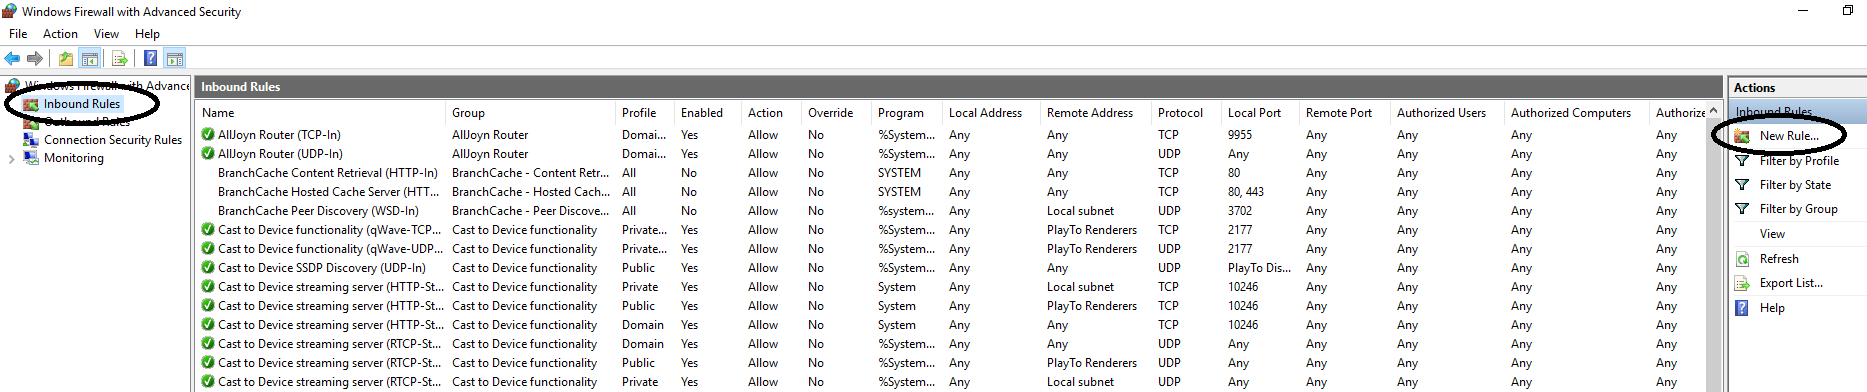
Task: Click the Inbound Rules section header in Actions
Action: tap(1797, 111)
